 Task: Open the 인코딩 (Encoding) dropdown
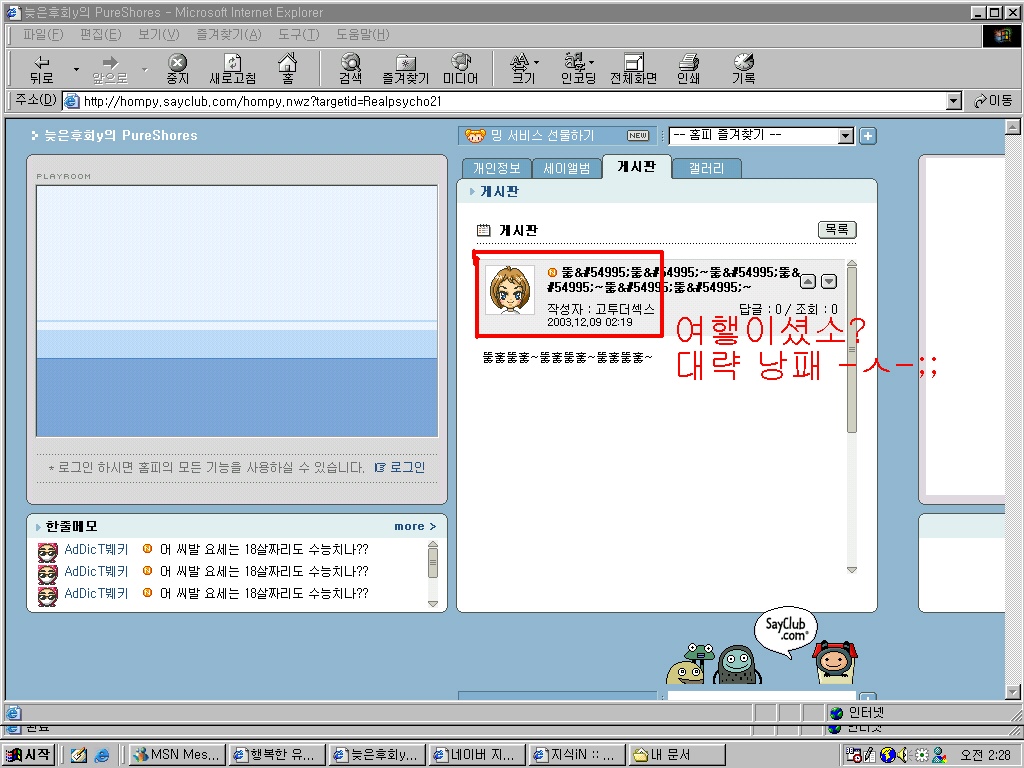pyautogui.click(x=577, y=68)
